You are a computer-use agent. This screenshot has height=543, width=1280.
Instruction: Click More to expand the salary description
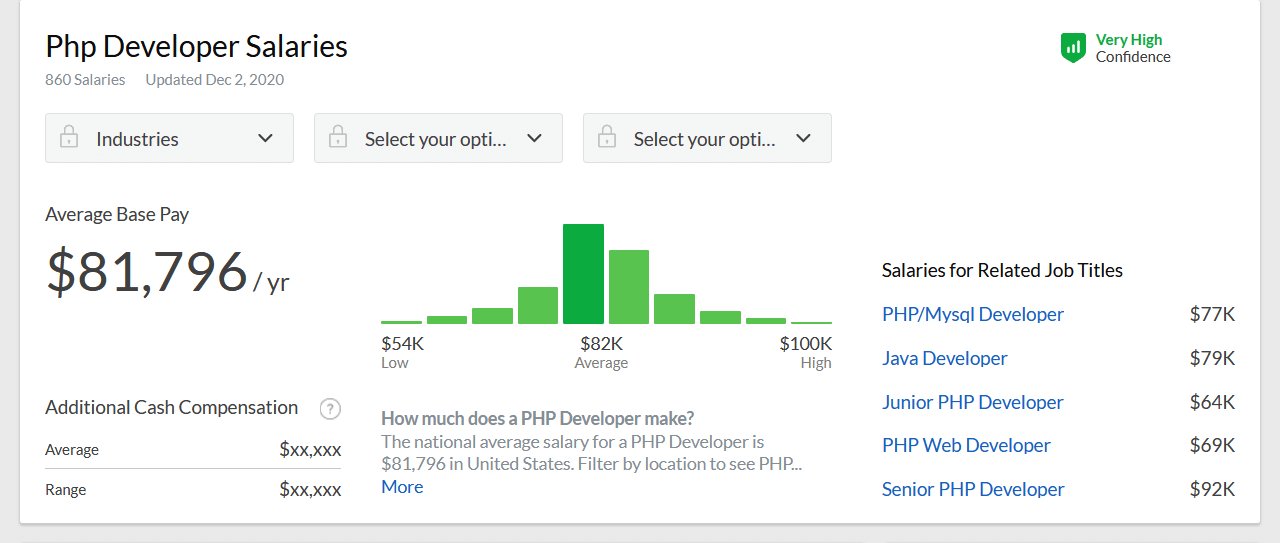(402, 487)
